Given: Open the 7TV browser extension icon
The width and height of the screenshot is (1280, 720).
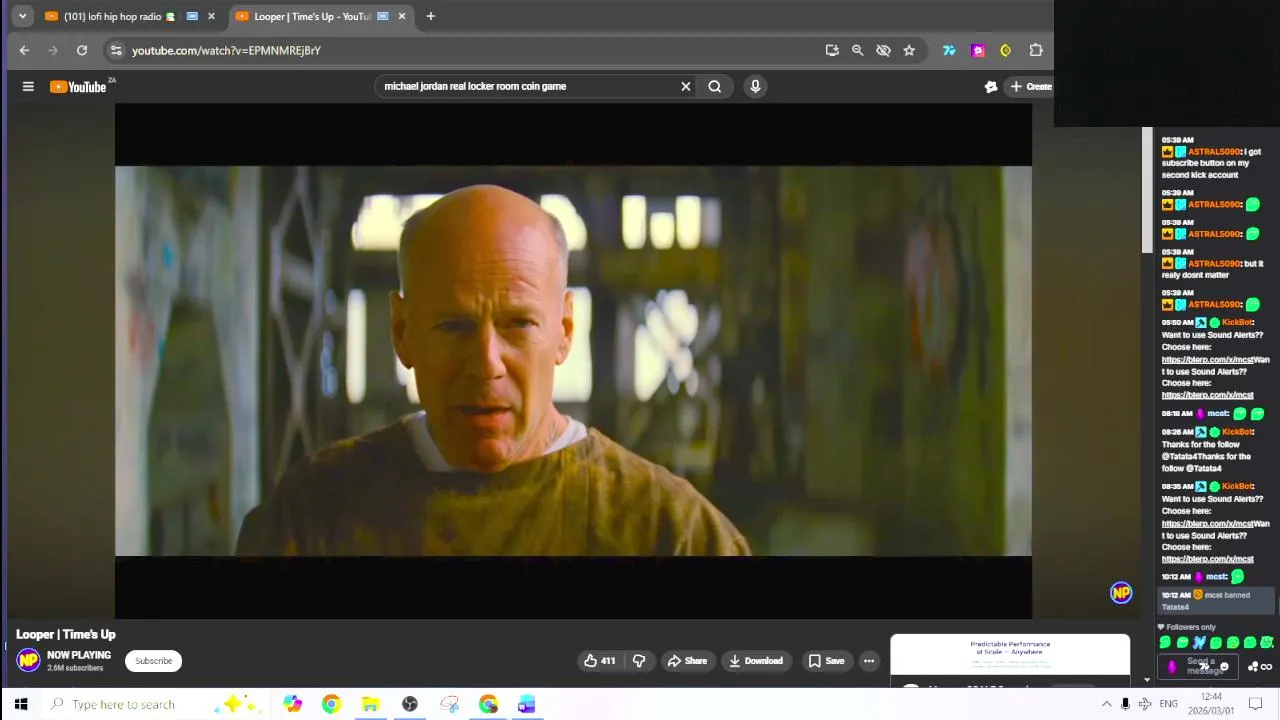Looking at the screenshot, I should 949,50.
